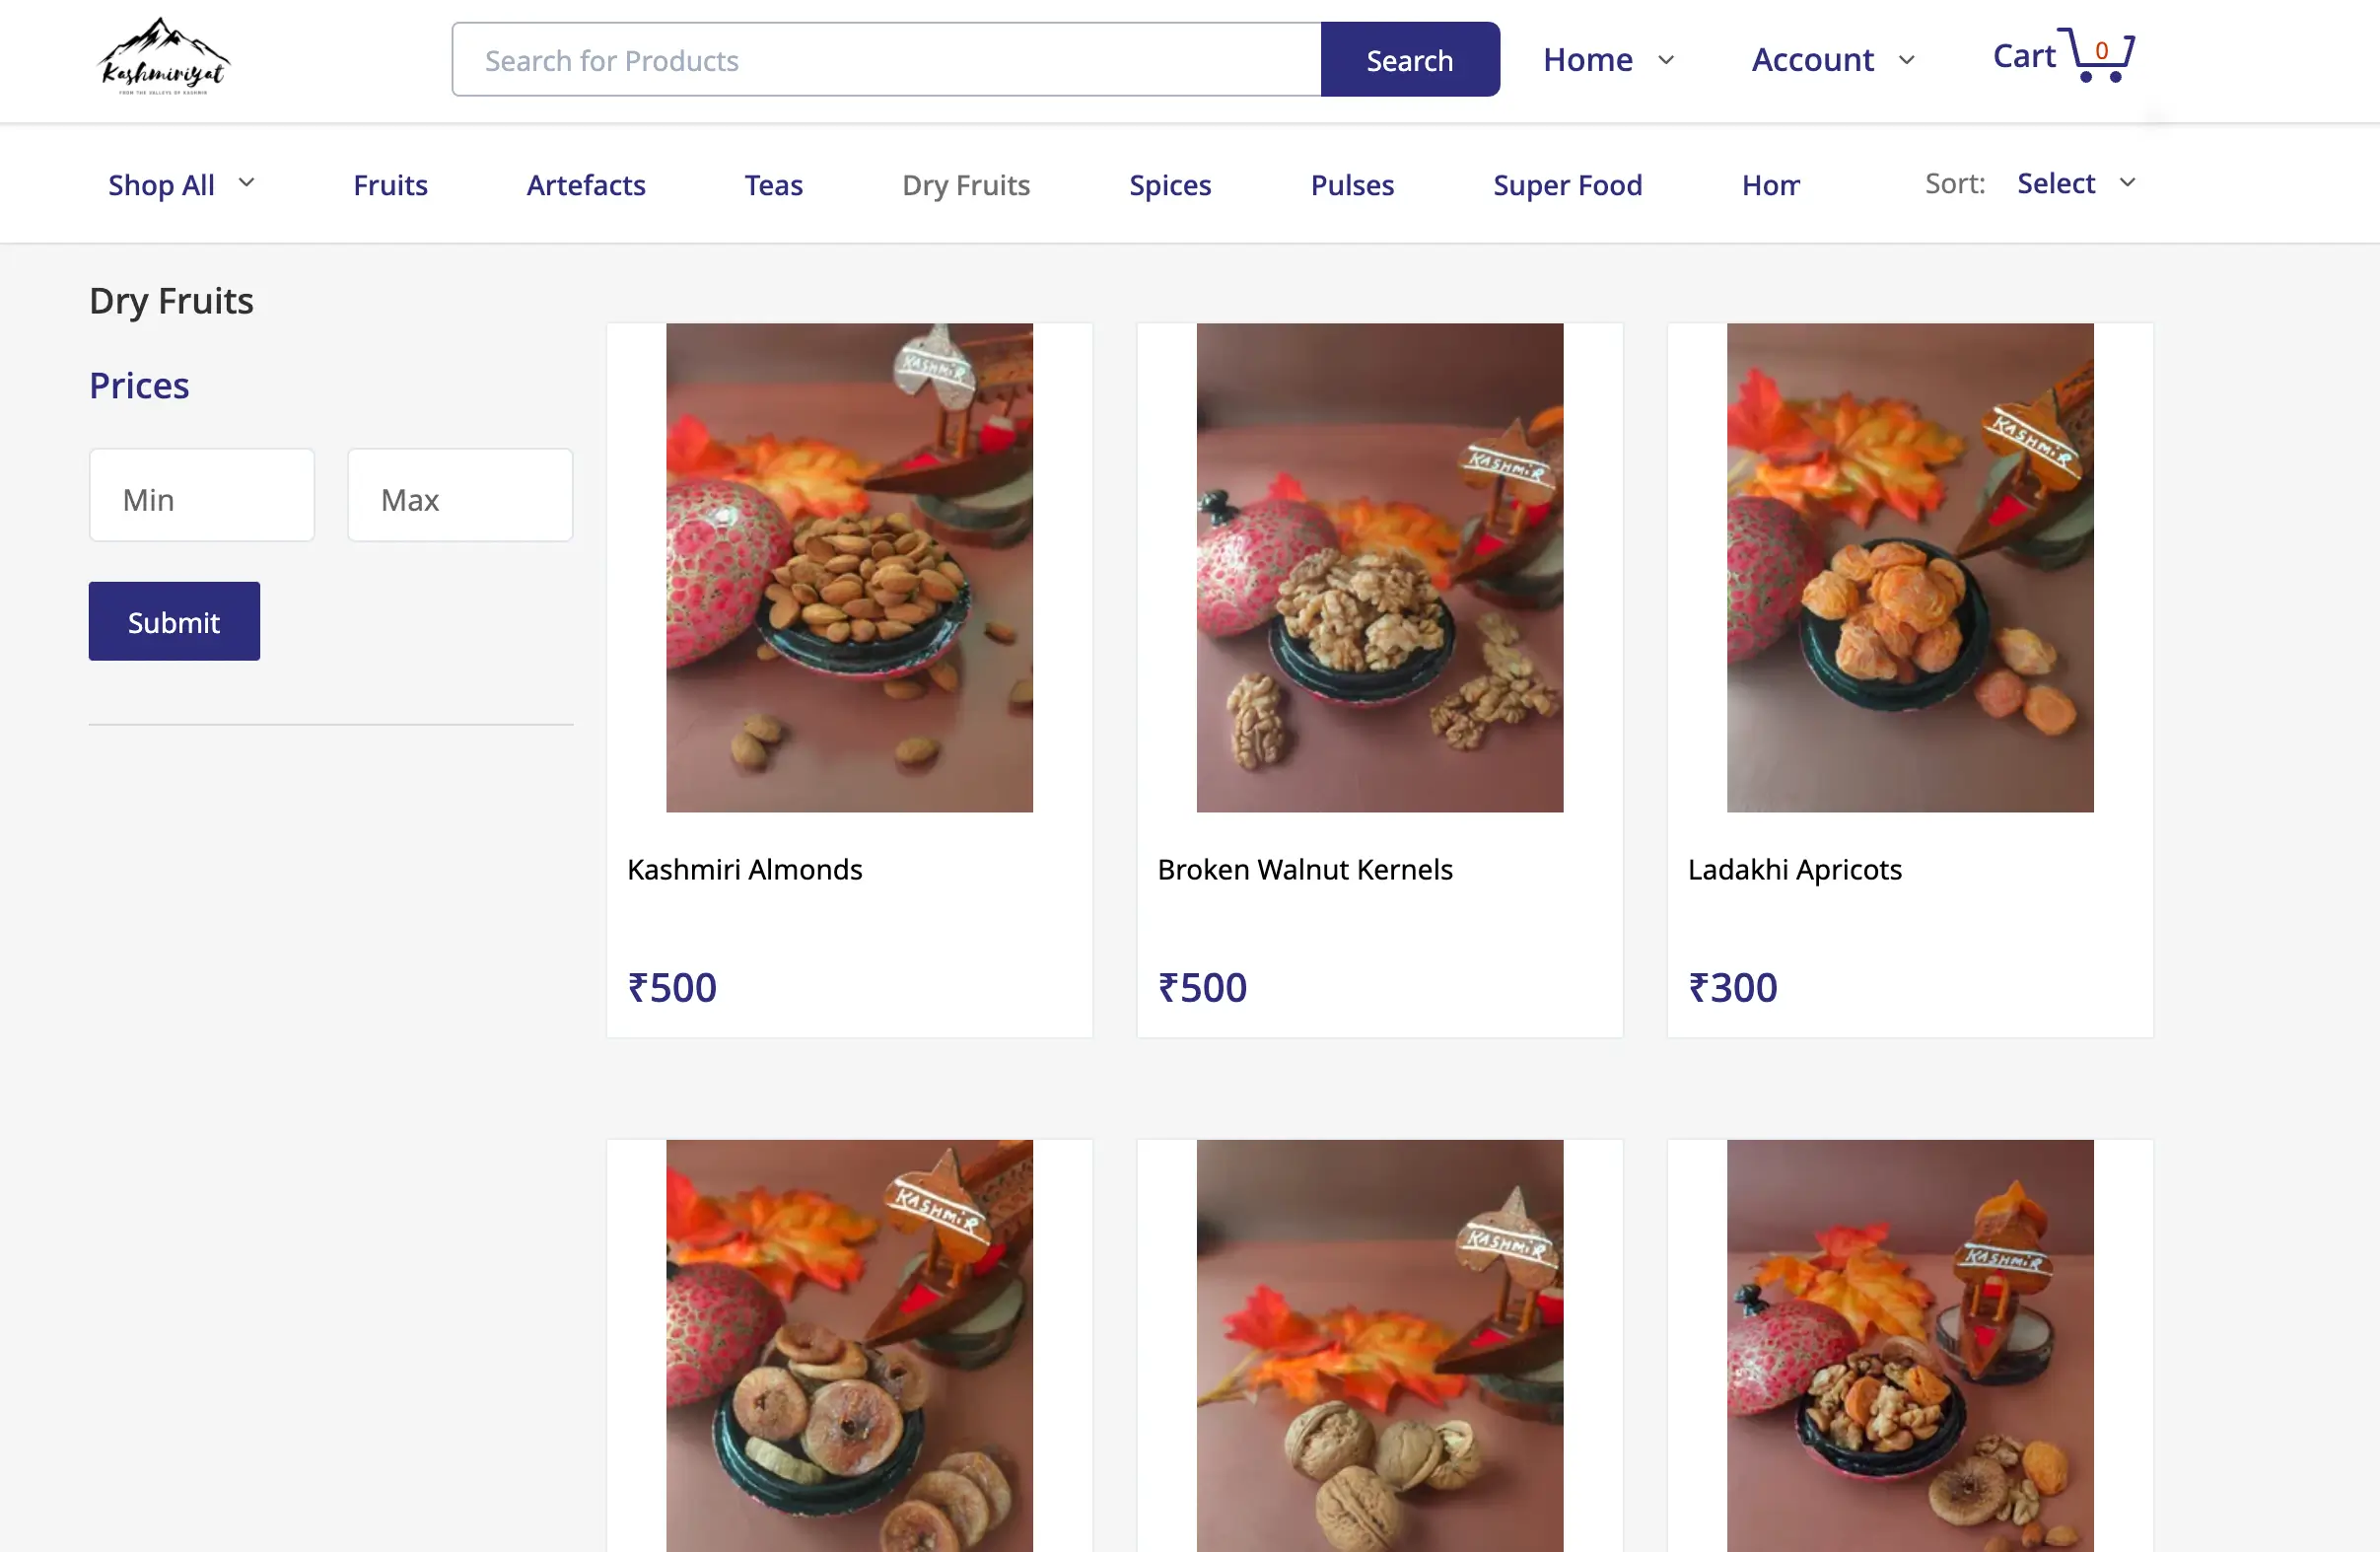Click the Kashmiri Almonds product image

[849, 567]
